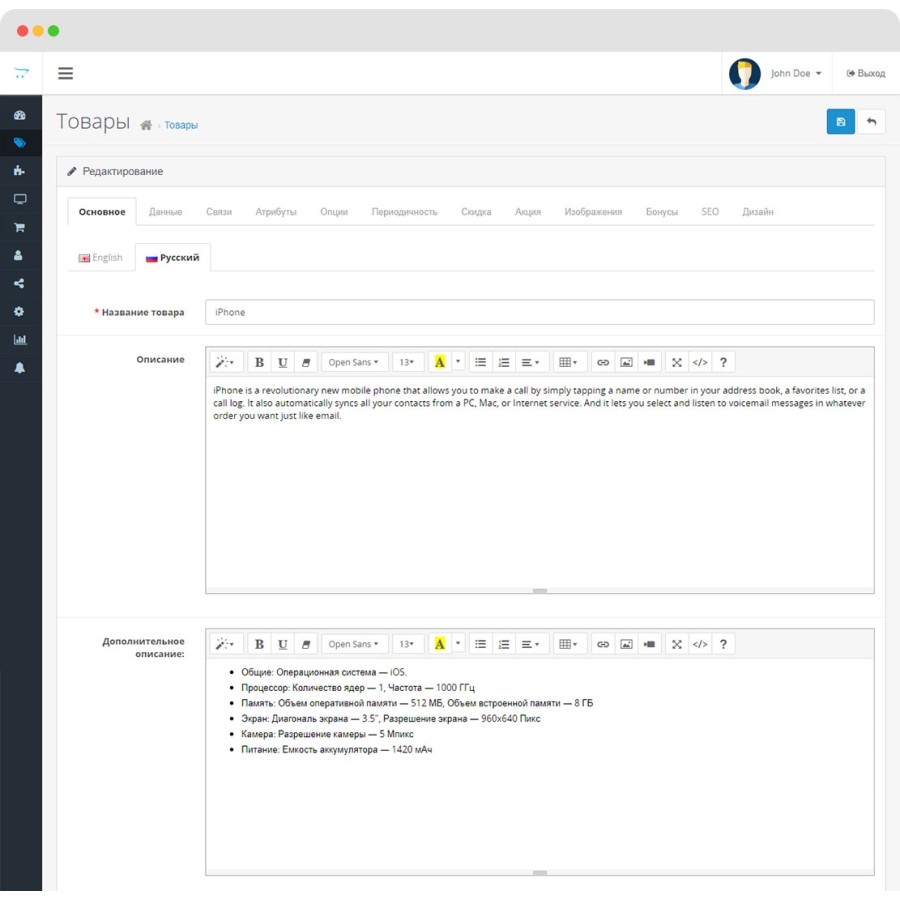Click eraser in Дополнительное описание editor
This screenshot has height=900, width=900.
(306, 644)
